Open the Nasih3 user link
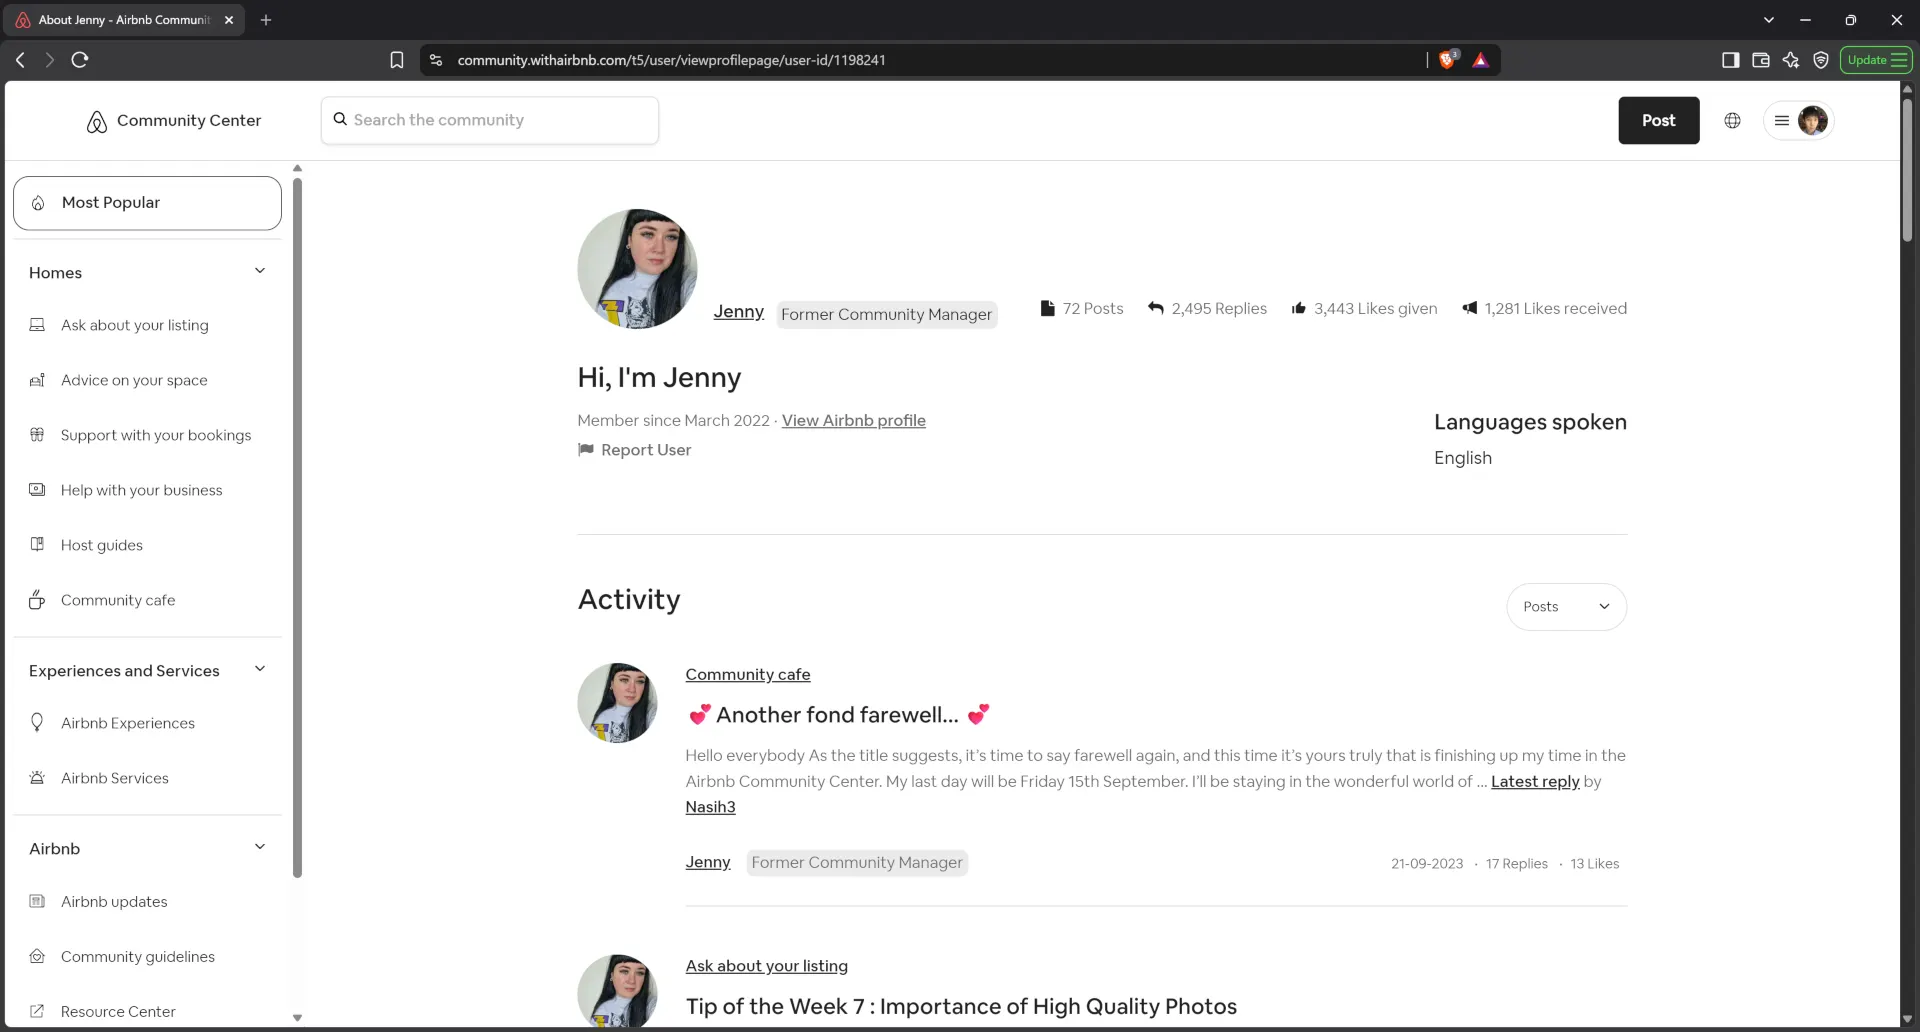The height and width of the screenshot is (1032, 1920). [x=710, y=807]
